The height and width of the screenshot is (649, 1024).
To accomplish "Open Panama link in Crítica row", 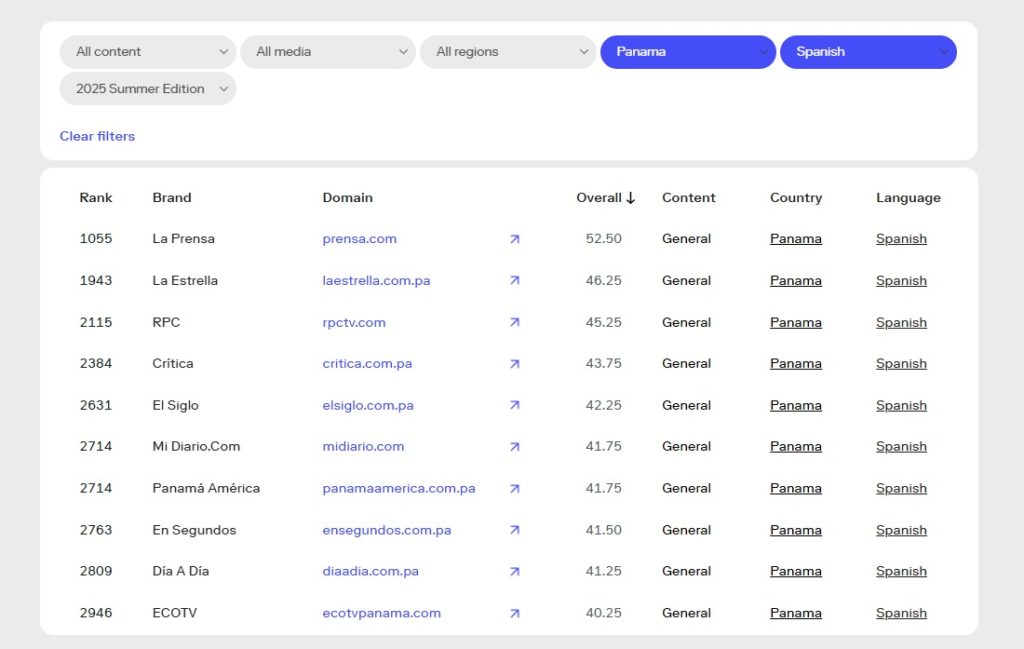I will coord(795,364).
